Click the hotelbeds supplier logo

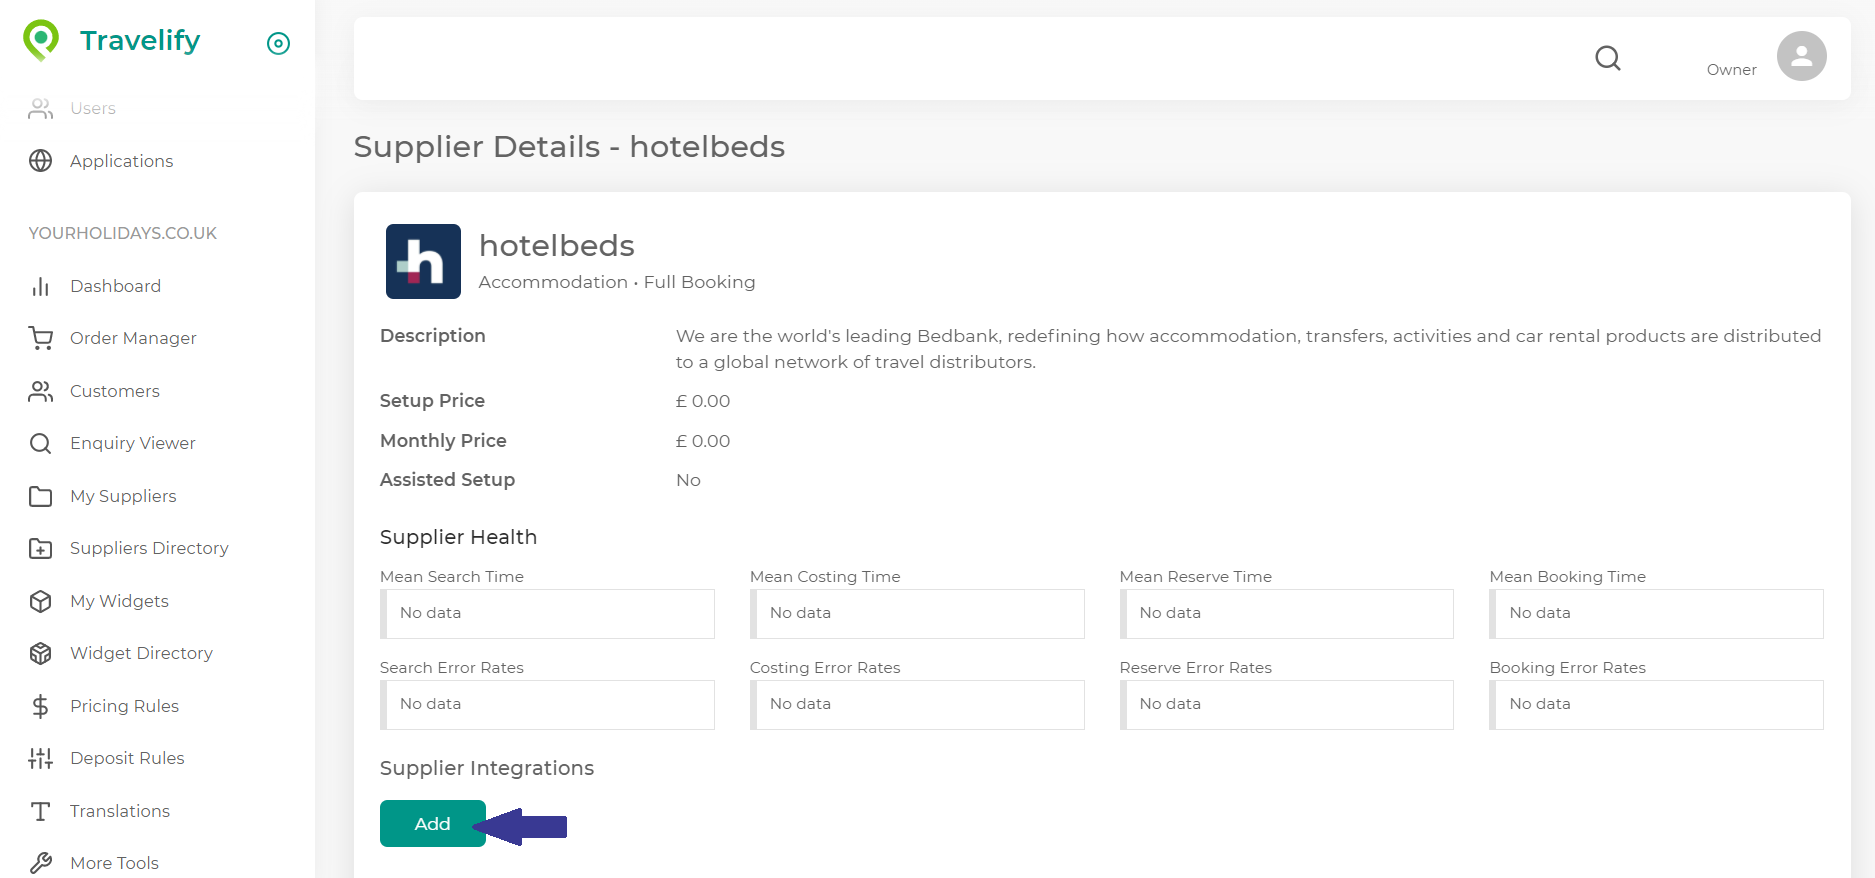(x=423, y=261)
